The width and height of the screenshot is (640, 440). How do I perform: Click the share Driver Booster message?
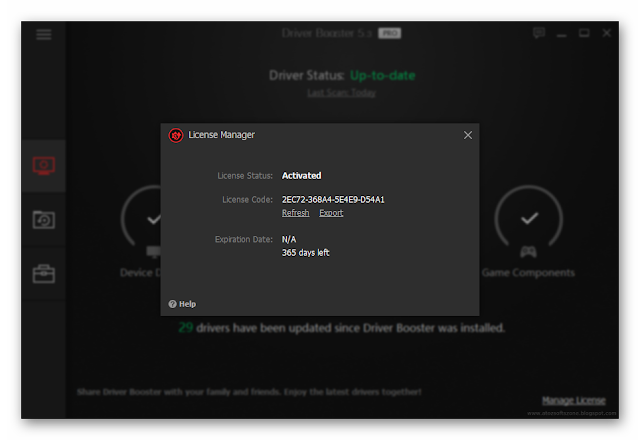coord(249,392)
